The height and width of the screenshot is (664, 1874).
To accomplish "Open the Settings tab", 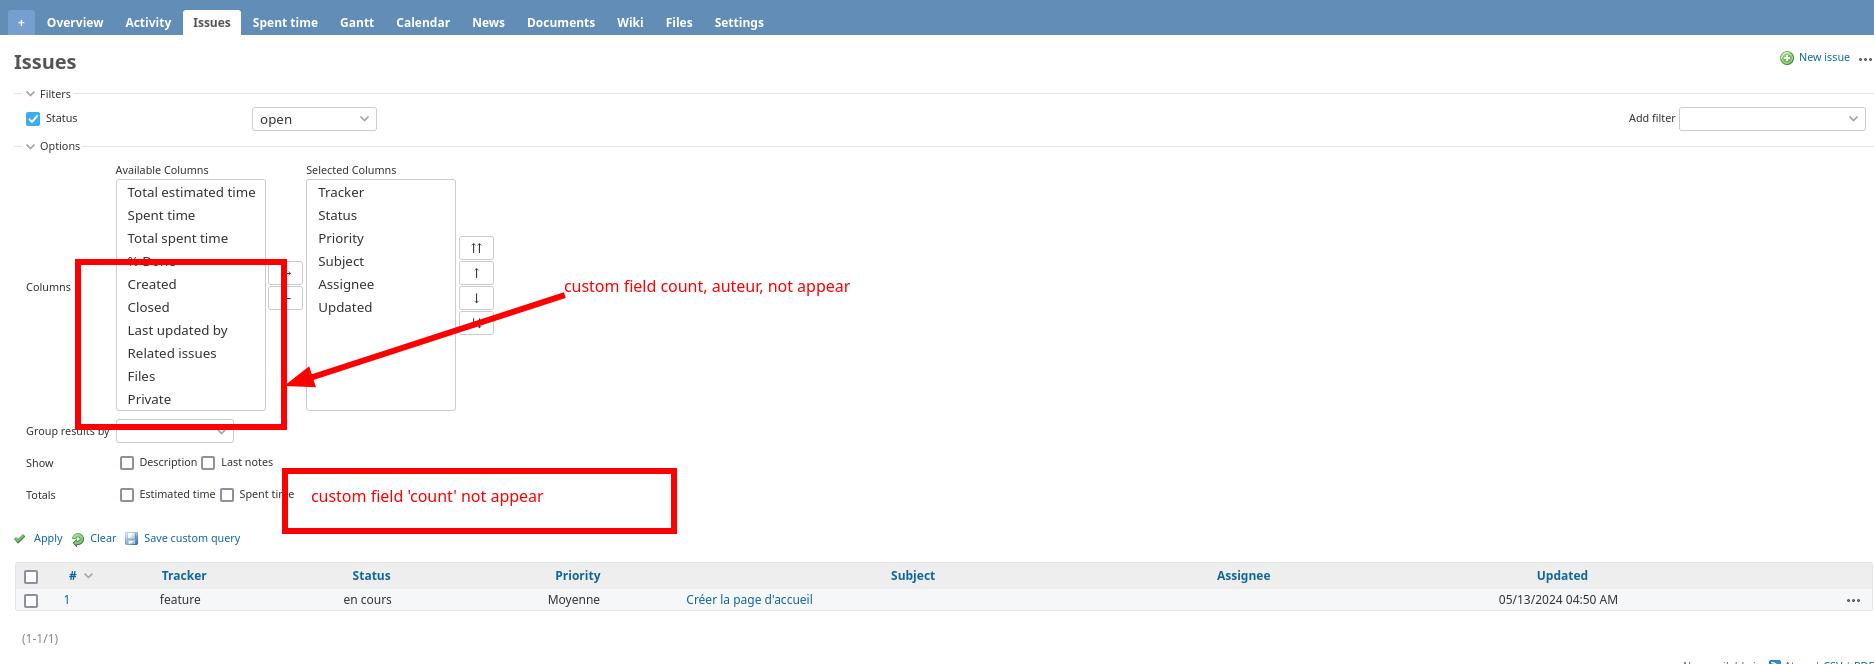I will [739, 22].
